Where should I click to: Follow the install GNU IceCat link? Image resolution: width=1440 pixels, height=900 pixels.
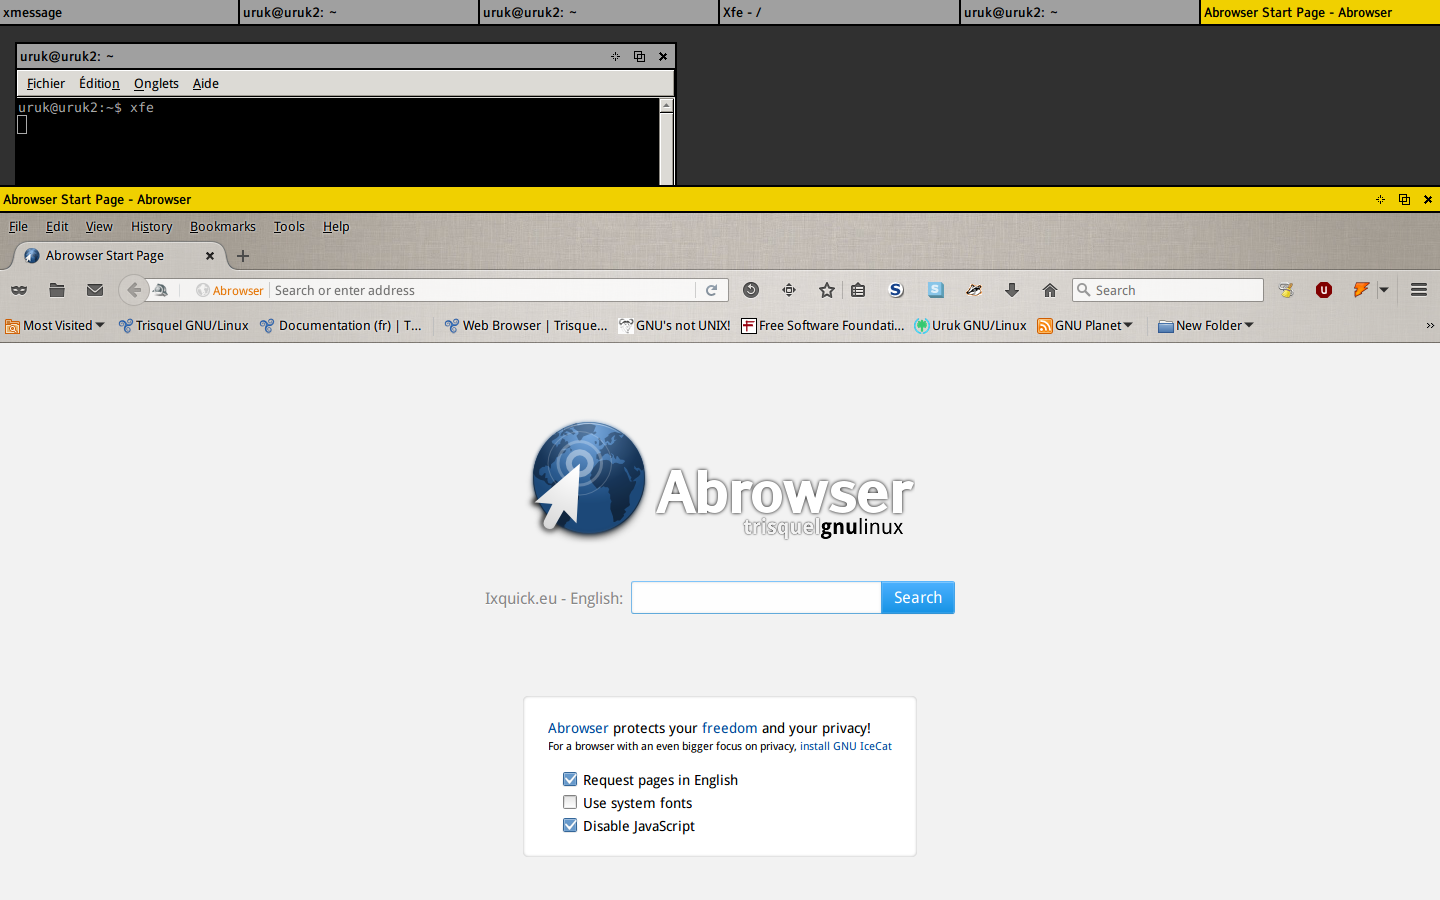point(846,746)
